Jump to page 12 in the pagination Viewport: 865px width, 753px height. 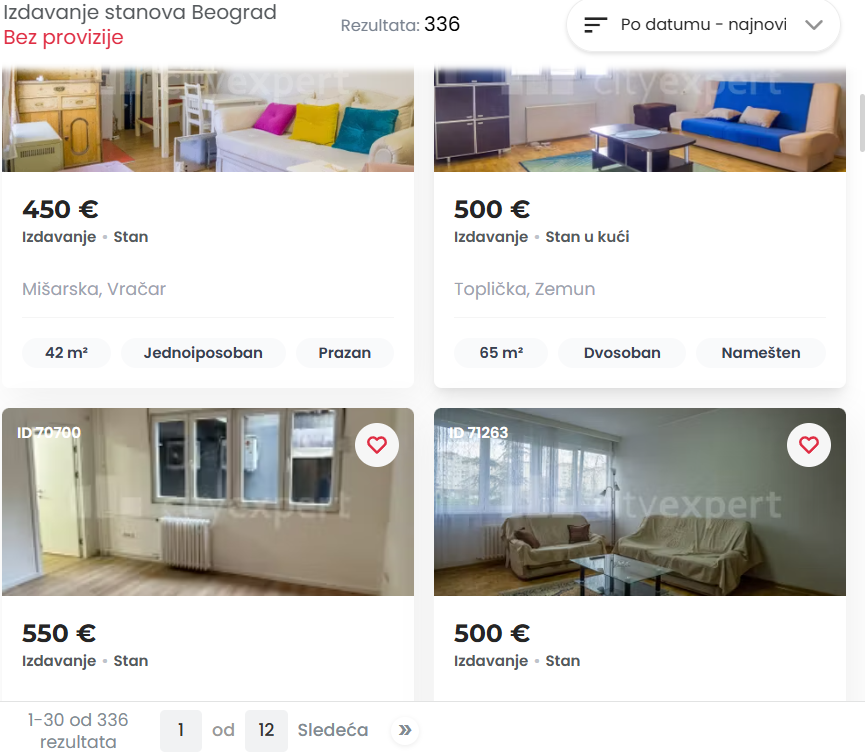click(x=266, y=730)
